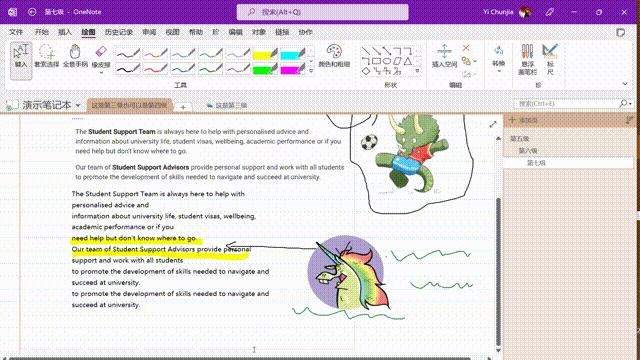Viewport: 640px width, 360px height.
Task: Sort pages using sort icon
Action: click(x=629, y=120)
